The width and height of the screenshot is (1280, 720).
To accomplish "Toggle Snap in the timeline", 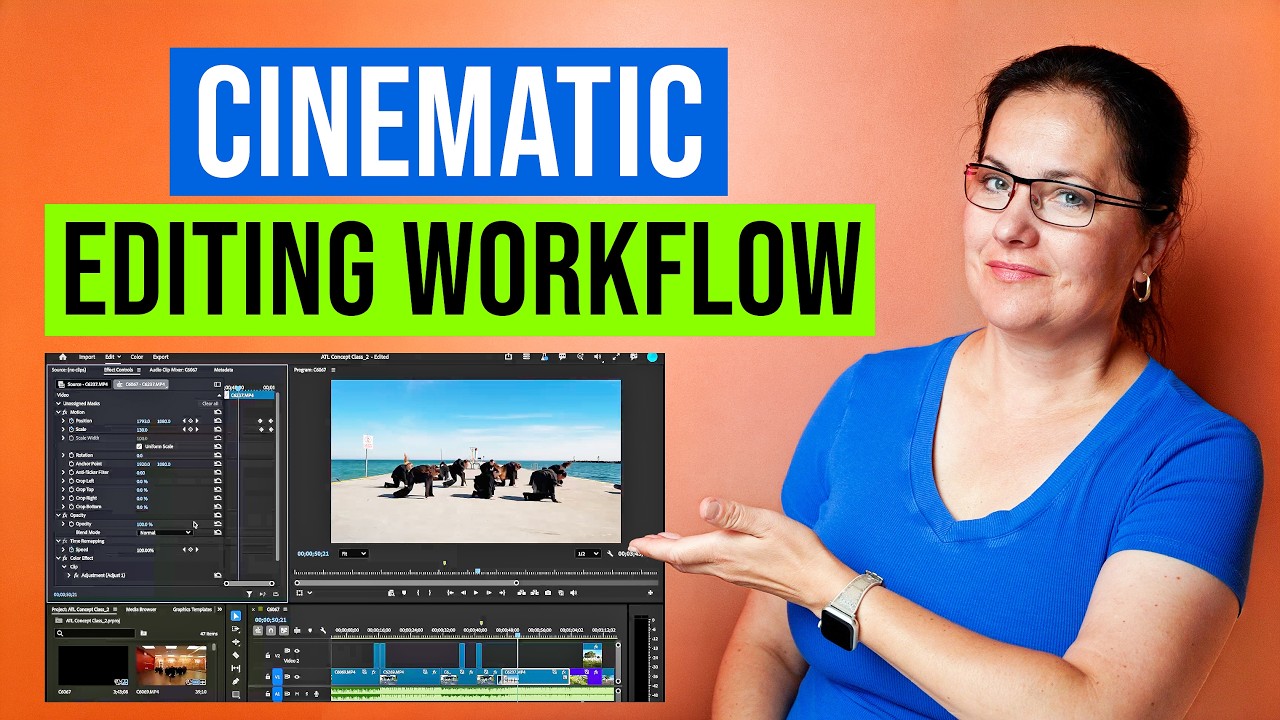I will click(x=271, y=630).
